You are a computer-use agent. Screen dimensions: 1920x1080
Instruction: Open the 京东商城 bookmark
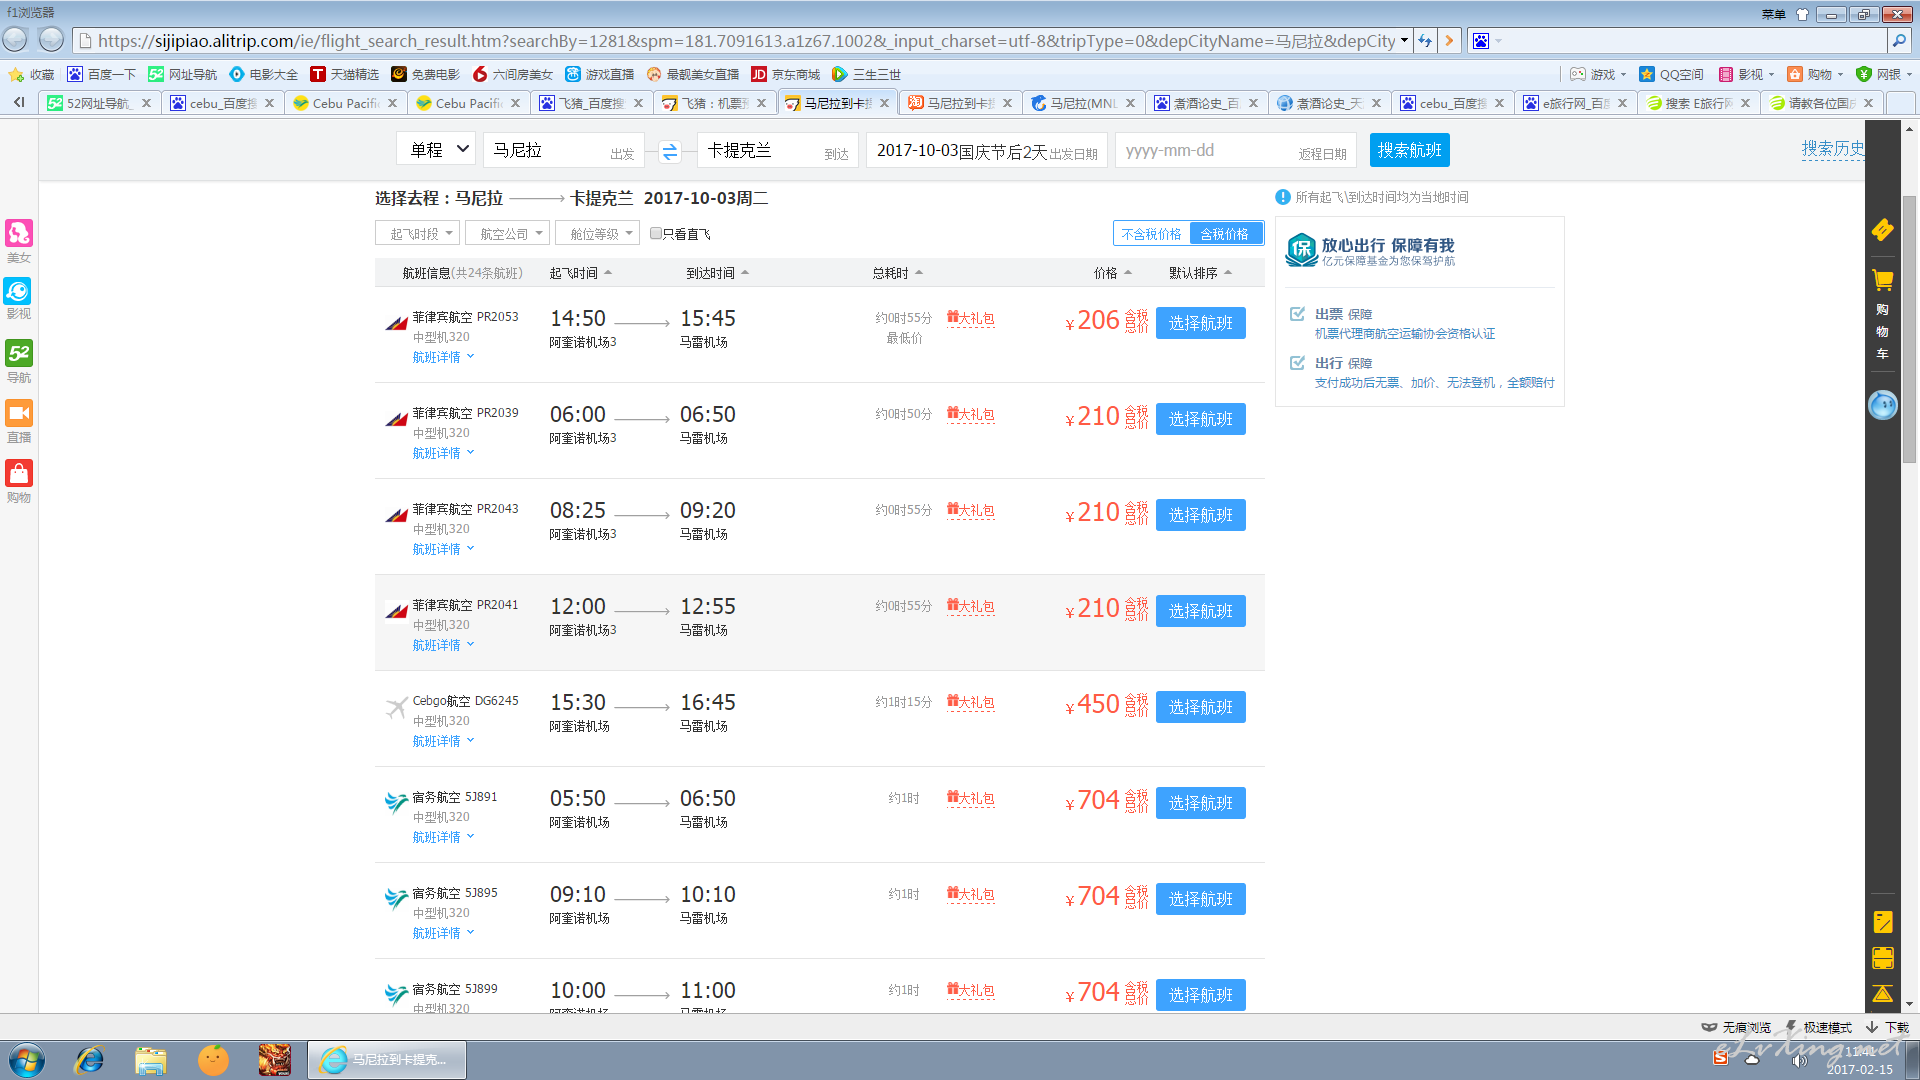pos(785,74)
